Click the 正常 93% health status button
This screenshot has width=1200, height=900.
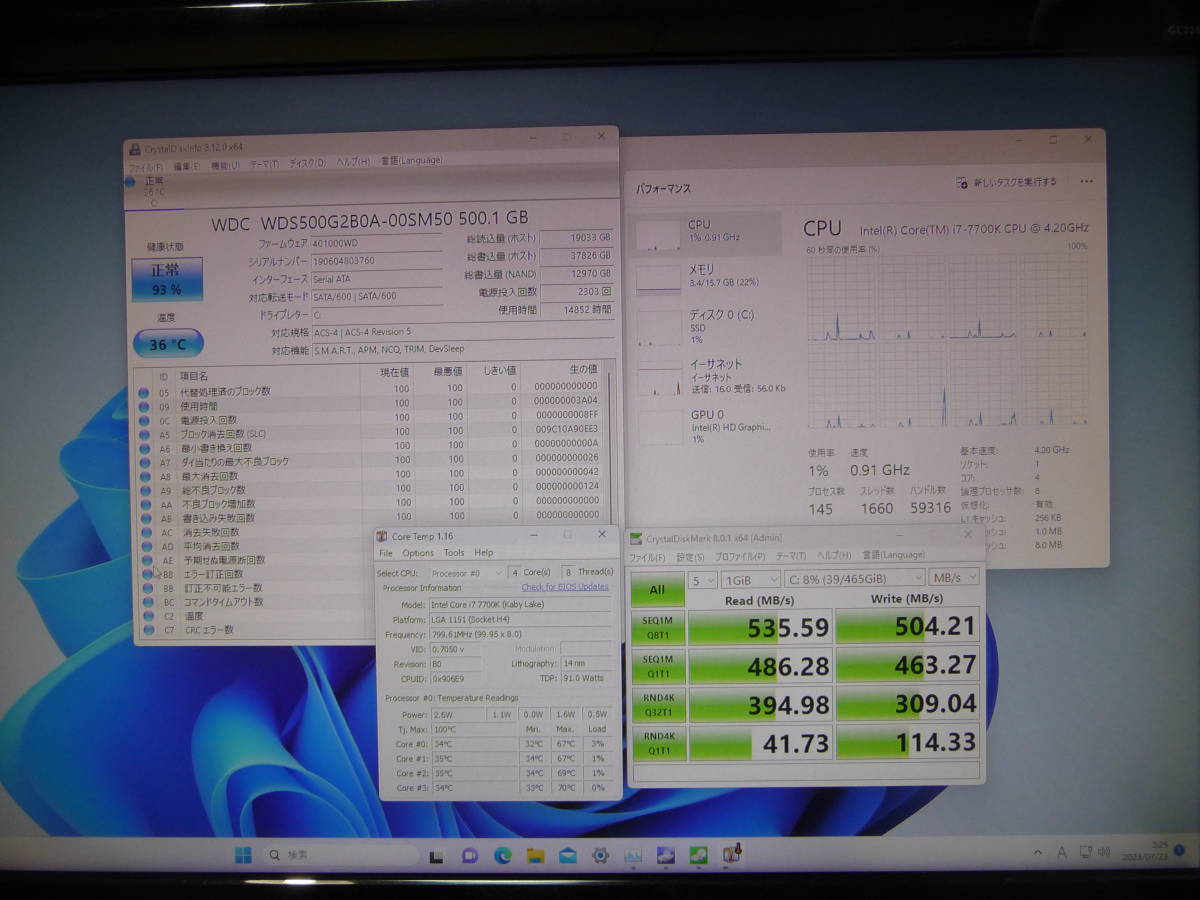coord(167,279)
